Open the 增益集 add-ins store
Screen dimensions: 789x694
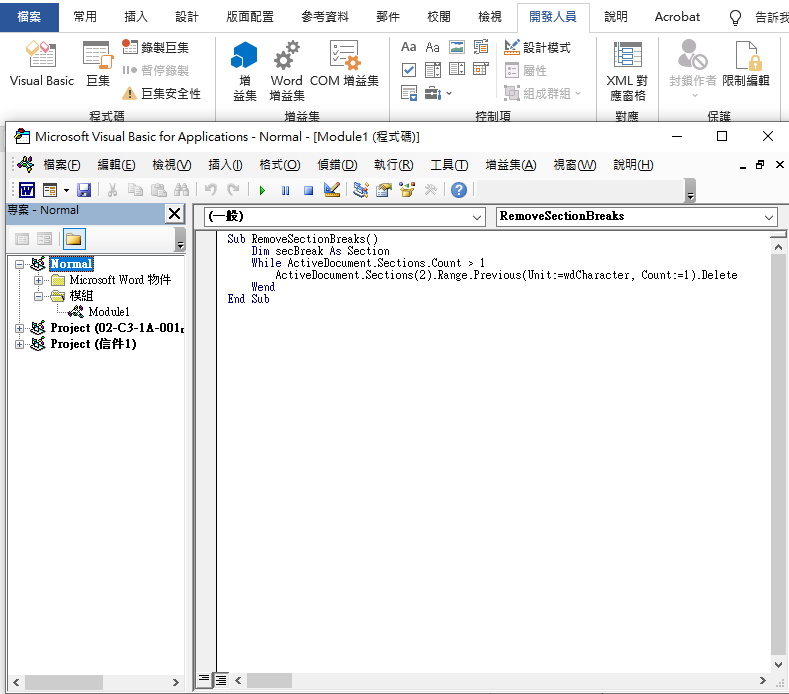245,70
